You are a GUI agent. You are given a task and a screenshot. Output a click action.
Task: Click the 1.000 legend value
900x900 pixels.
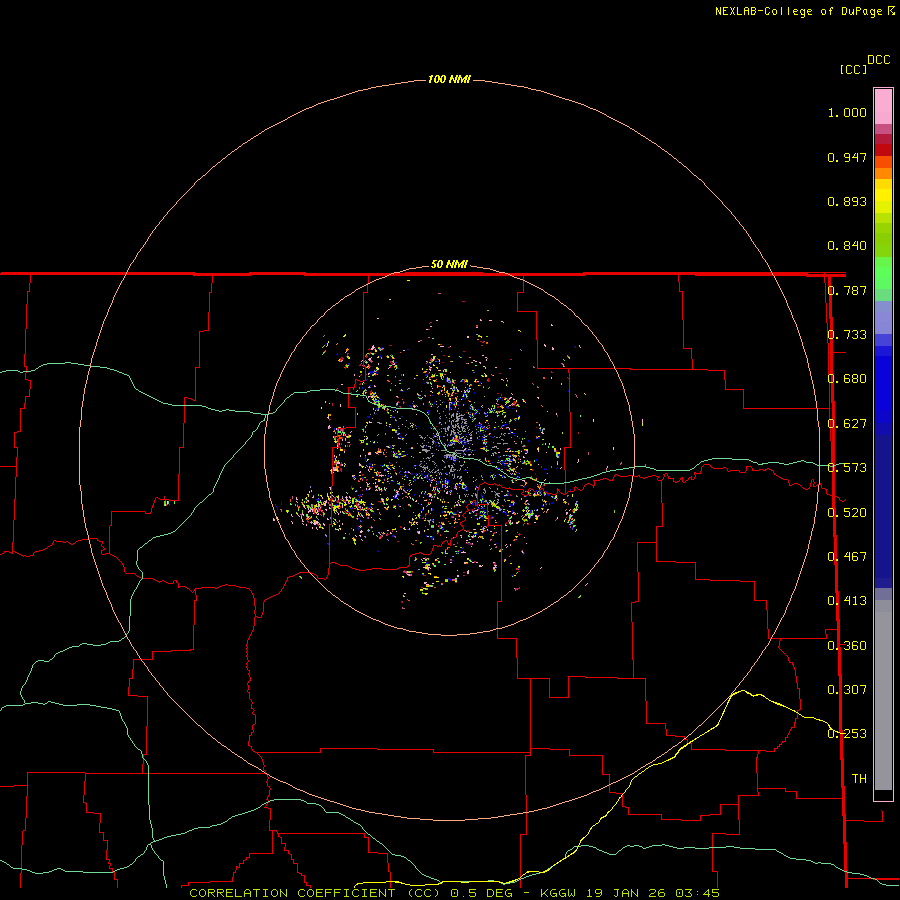click(847, 112)
